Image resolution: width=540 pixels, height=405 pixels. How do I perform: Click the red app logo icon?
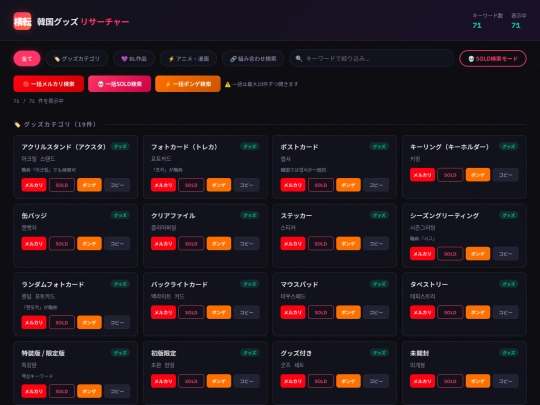click(x=22, y=21)
